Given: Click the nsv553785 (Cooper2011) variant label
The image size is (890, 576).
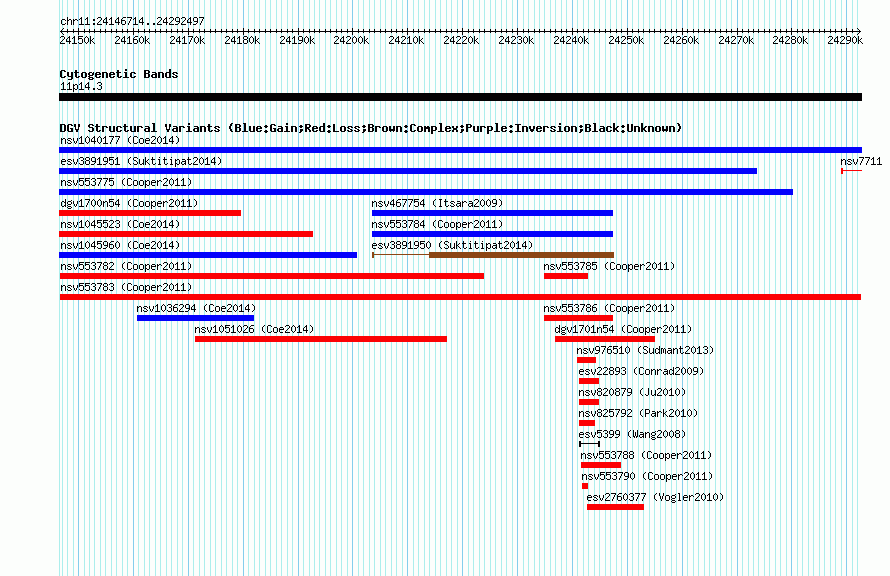Looking at the screenshot, I should point(609,266).
